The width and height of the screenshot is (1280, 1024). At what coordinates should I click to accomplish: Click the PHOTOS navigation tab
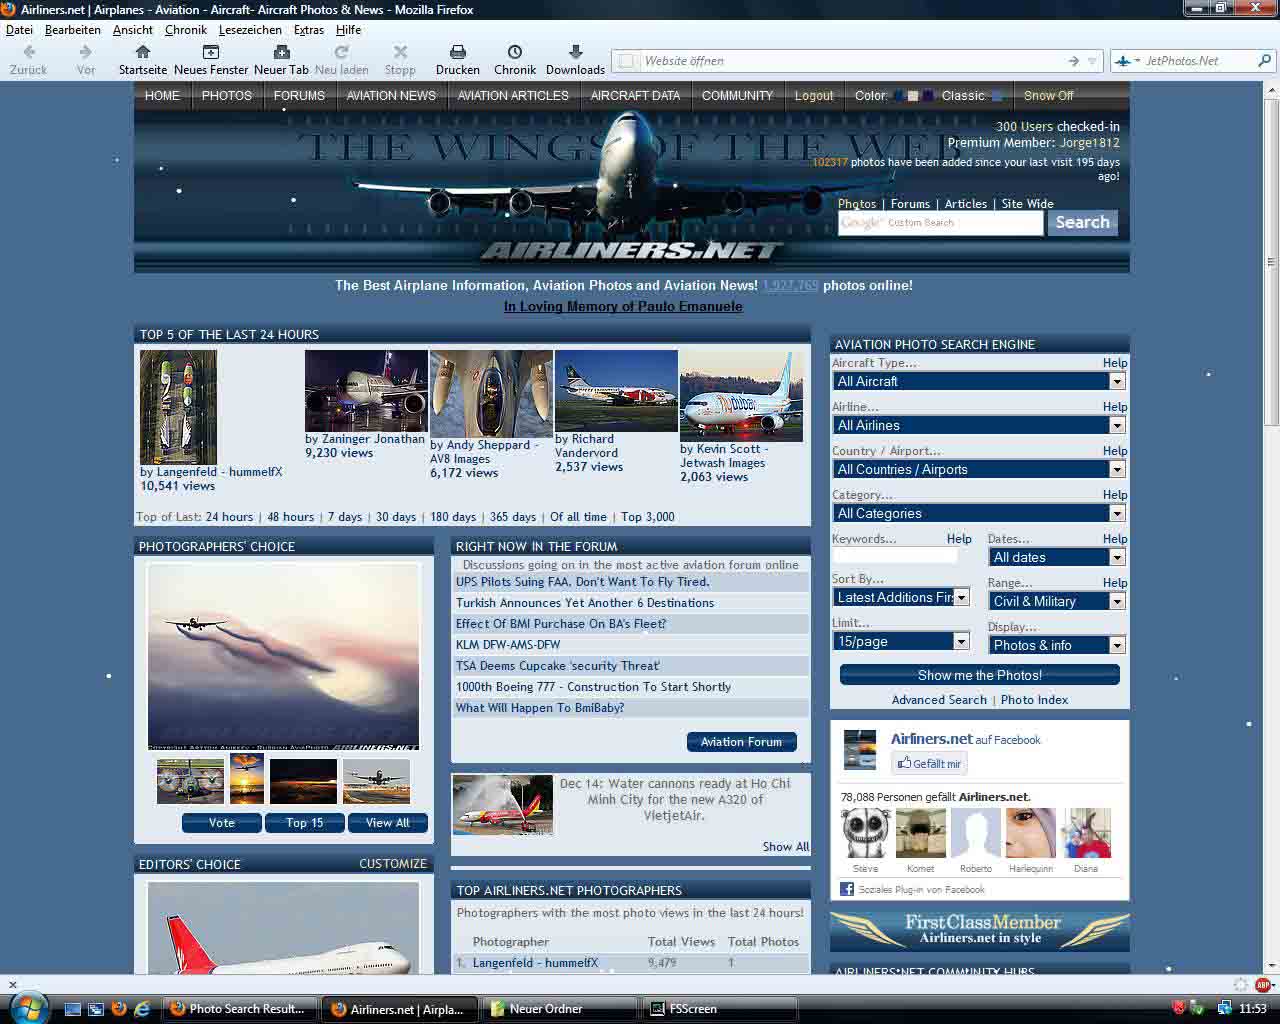pyautogui.click(x=227, y=96)
